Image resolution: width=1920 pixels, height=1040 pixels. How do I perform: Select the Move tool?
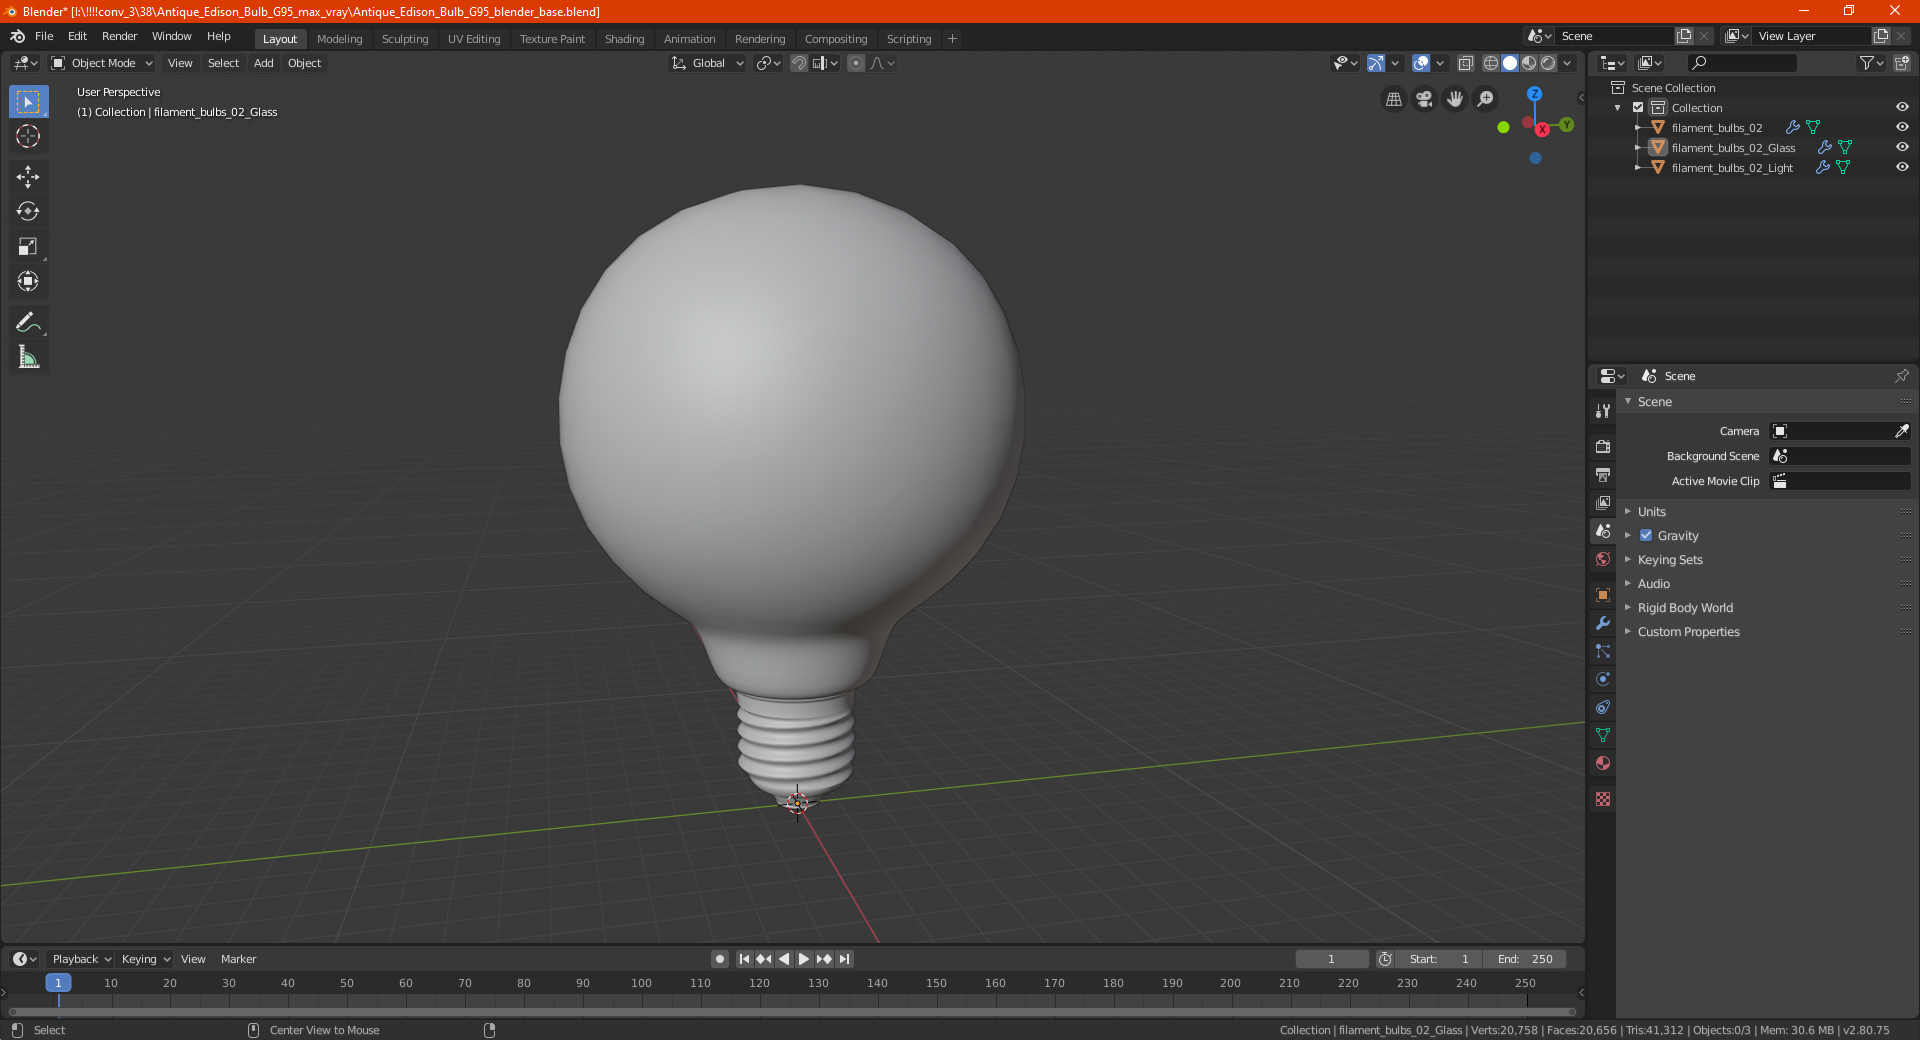tap(28, 177)
